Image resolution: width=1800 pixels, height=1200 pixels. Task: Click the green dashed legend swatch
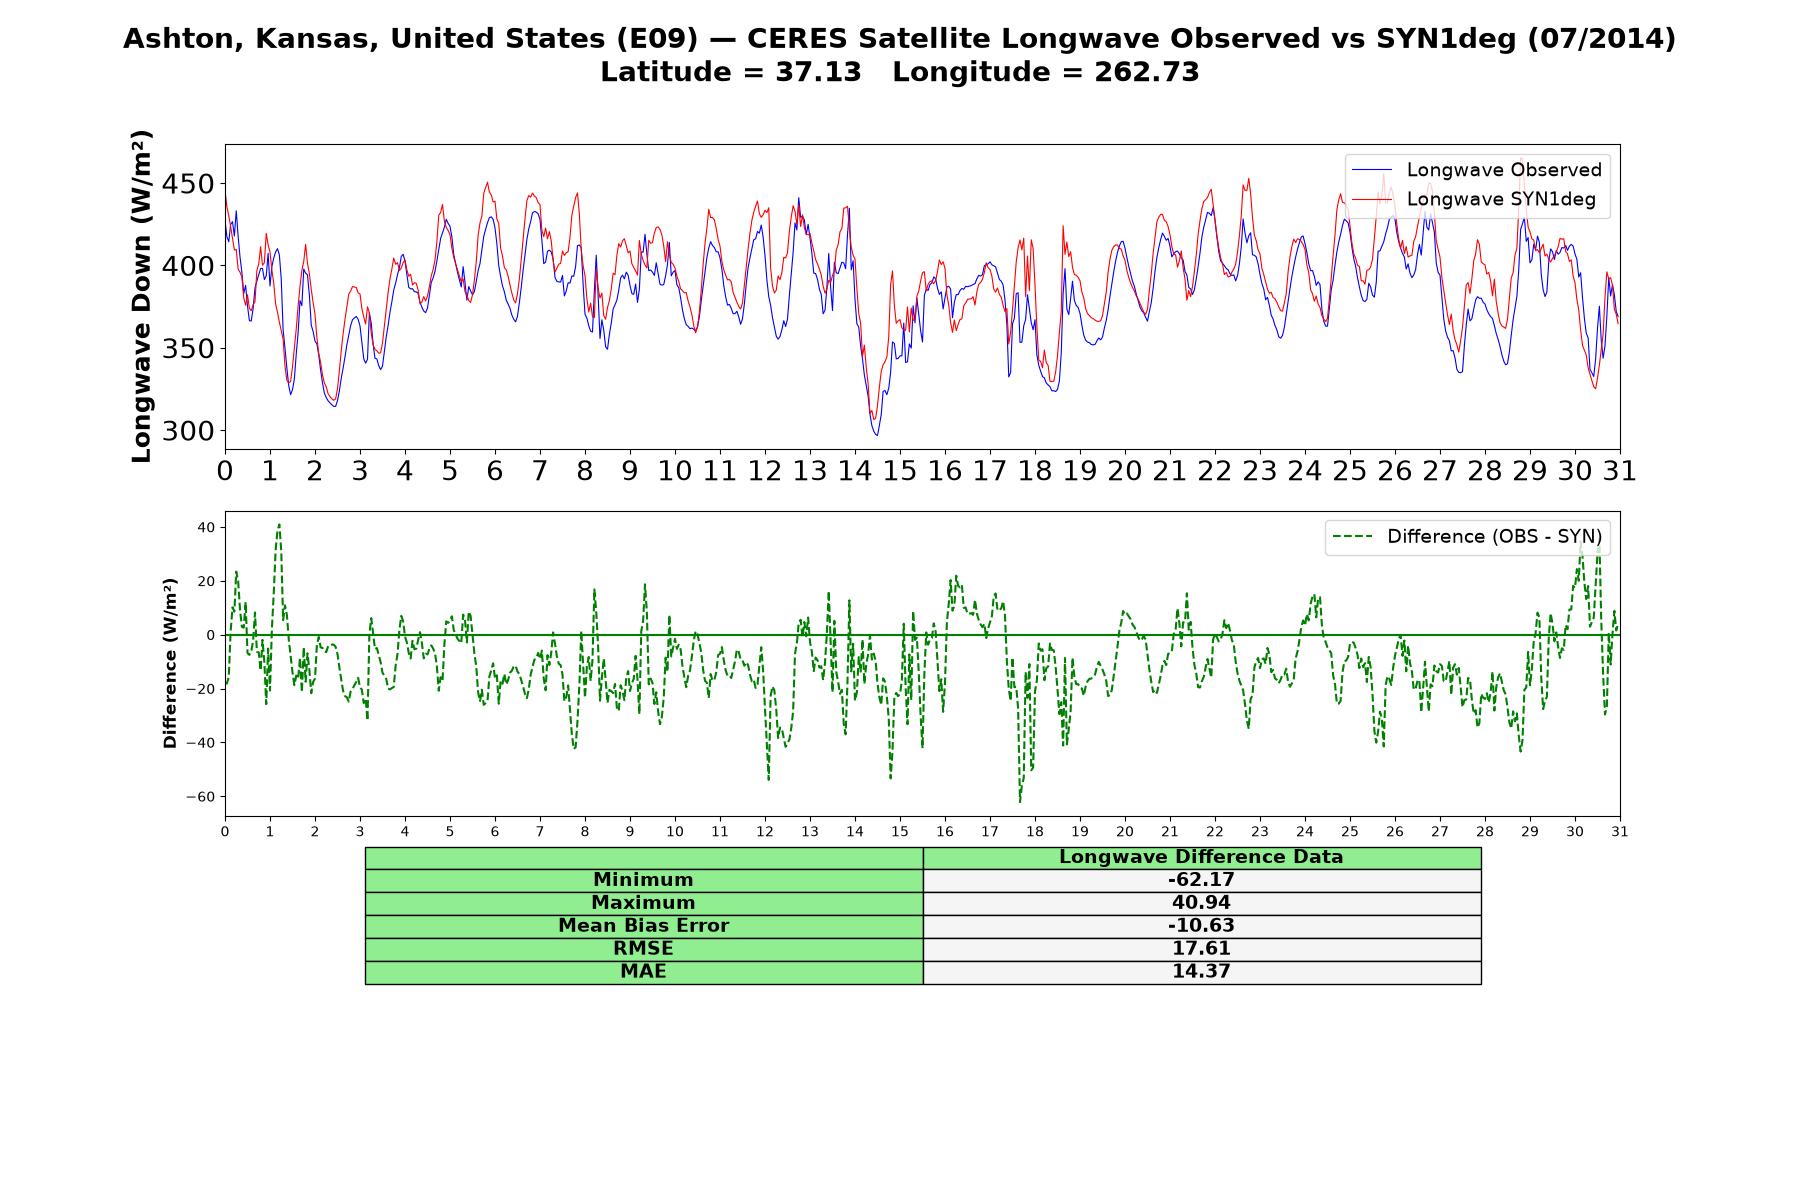pyautogui.click(x=1353, y=537)
